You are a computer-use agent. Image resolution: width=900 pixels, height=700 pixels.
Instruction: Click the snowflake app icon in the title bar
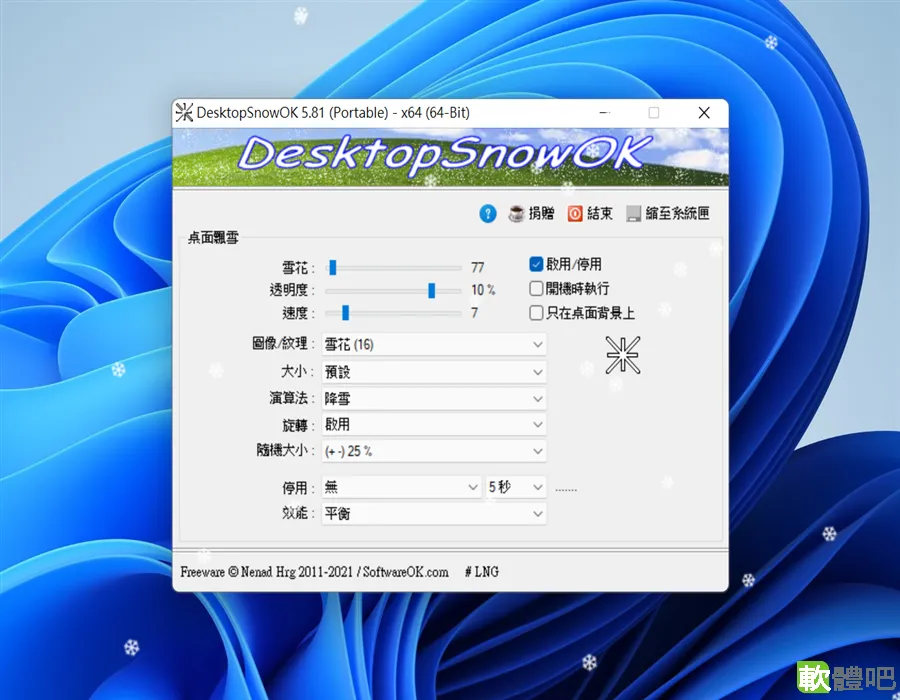click(x=184, y=112)
